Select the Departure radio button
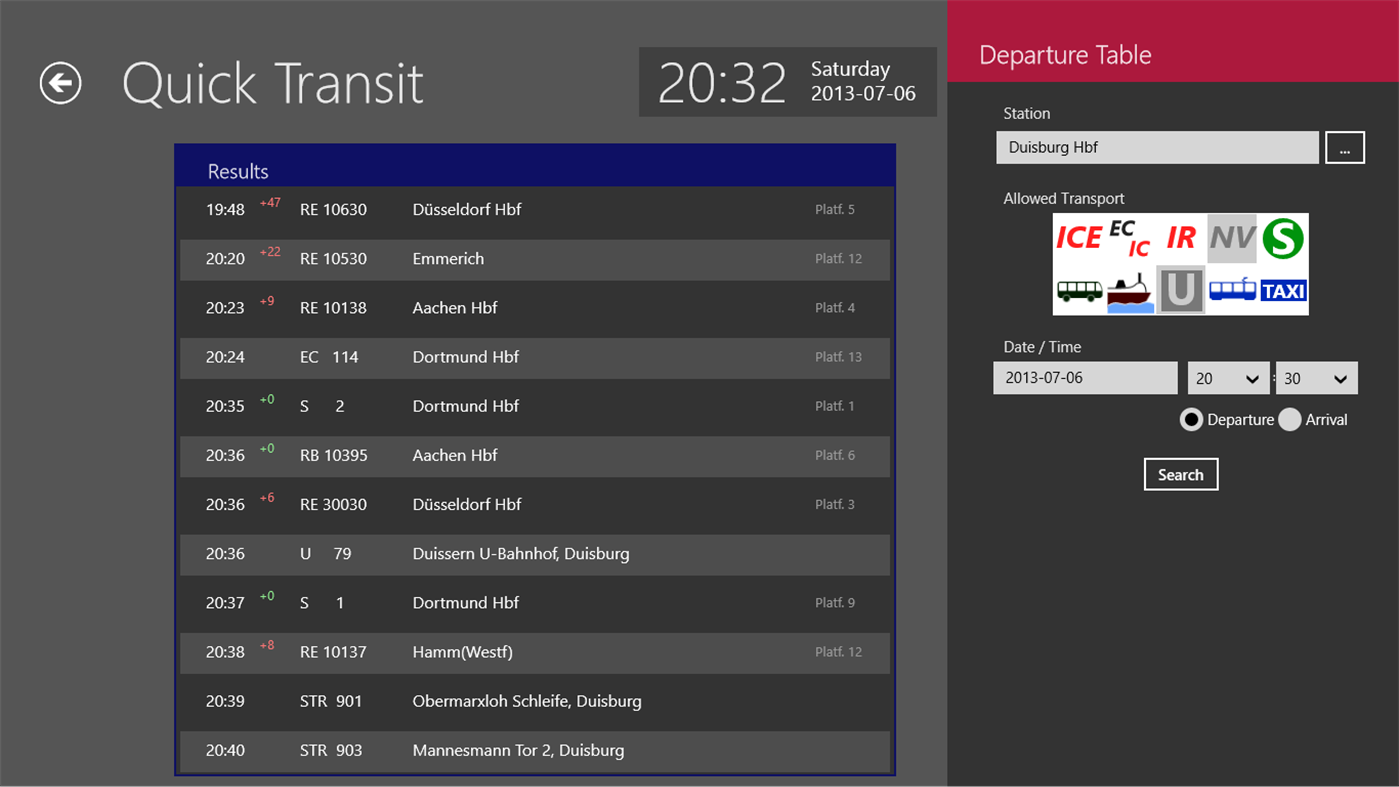The height and width of the screenshot is (787, 1399). click(x=1191, y=419)
